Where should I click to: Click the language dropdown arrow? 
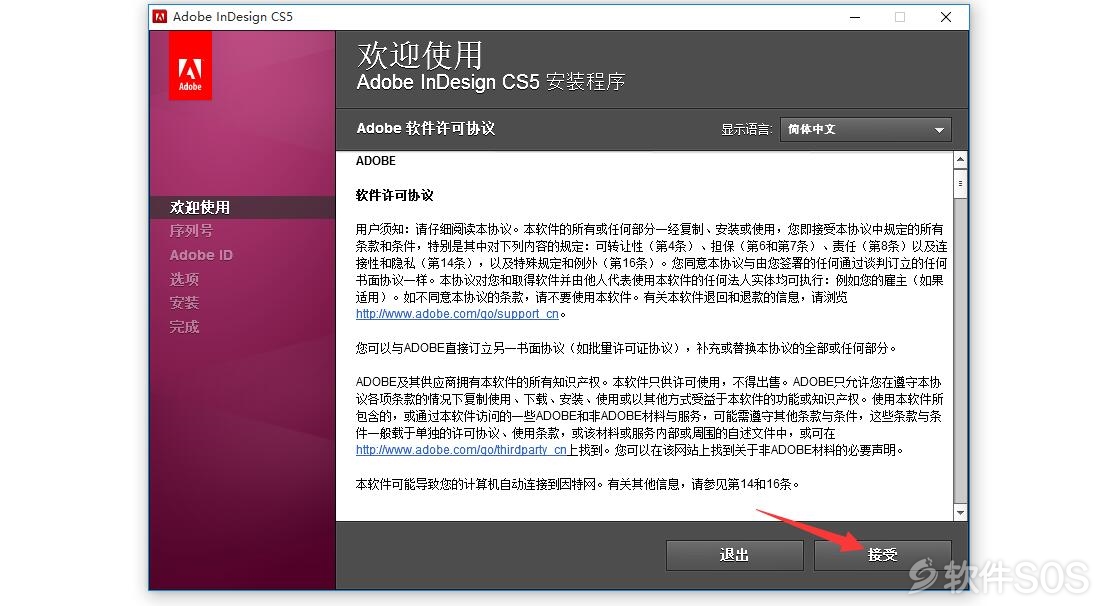point(939,130)
